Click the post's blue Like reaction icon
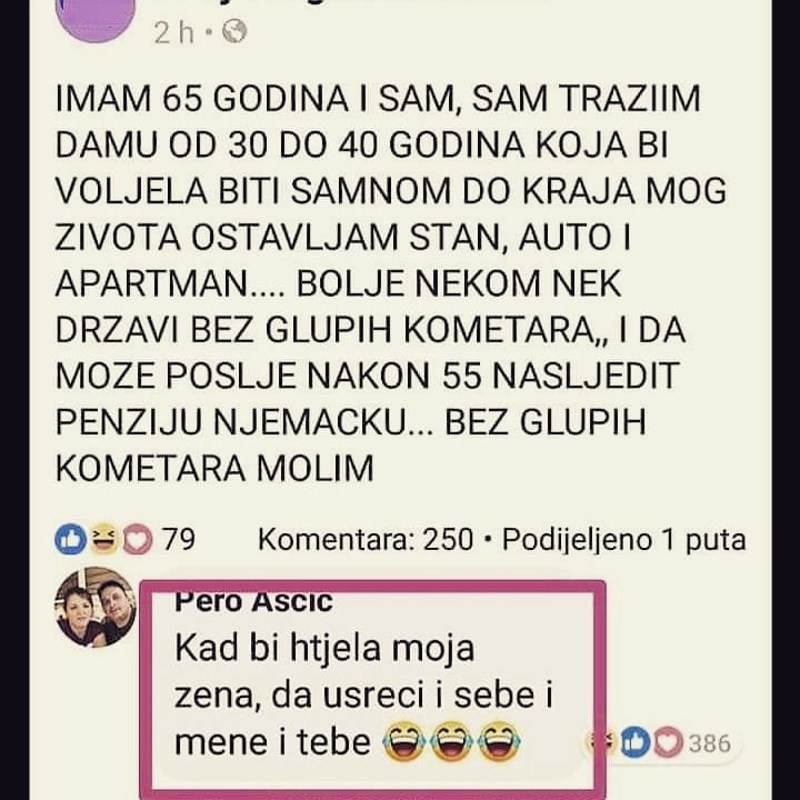800x800 pixels. tap(71, 540)
